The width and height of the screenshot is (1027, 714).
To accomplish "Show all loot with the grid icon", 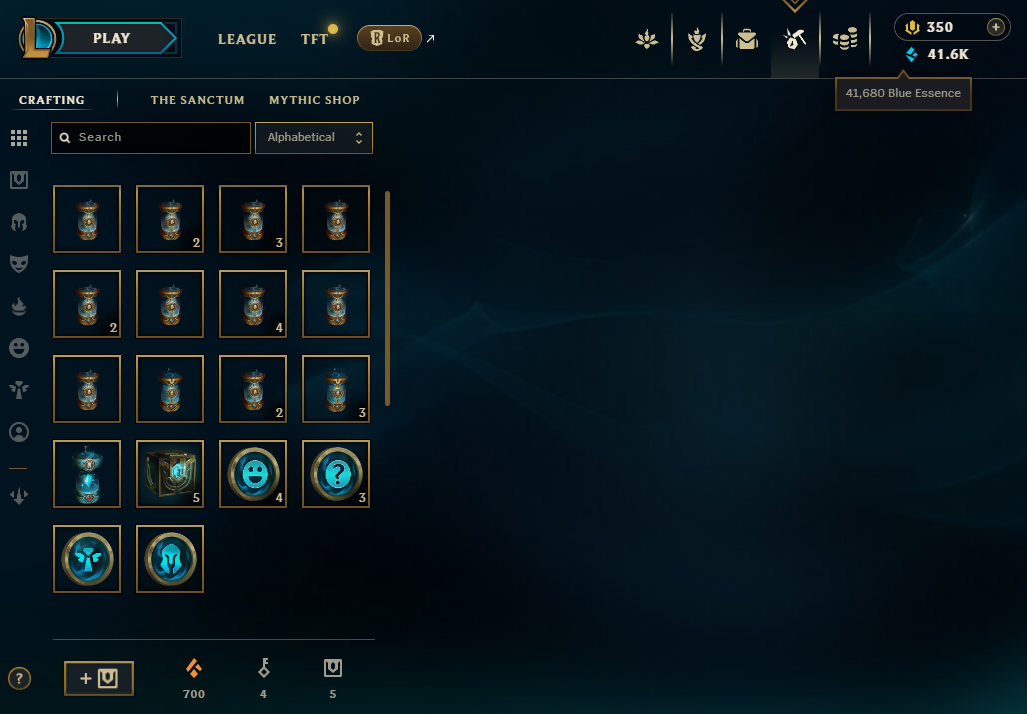I will [19, 138].
